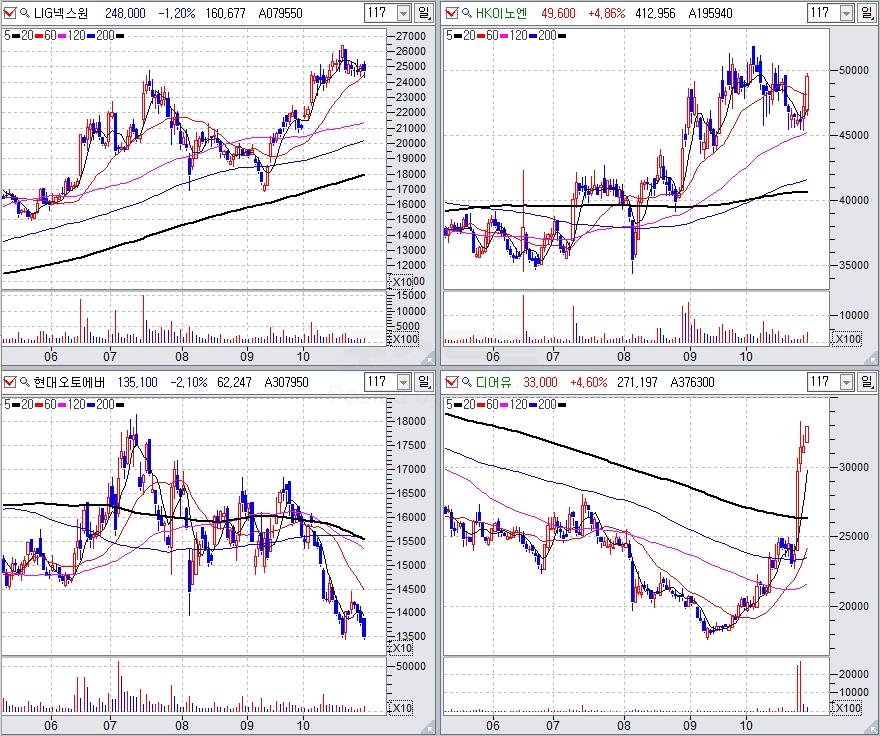Toggle the HK이노엔 chart checkbox

450,13
